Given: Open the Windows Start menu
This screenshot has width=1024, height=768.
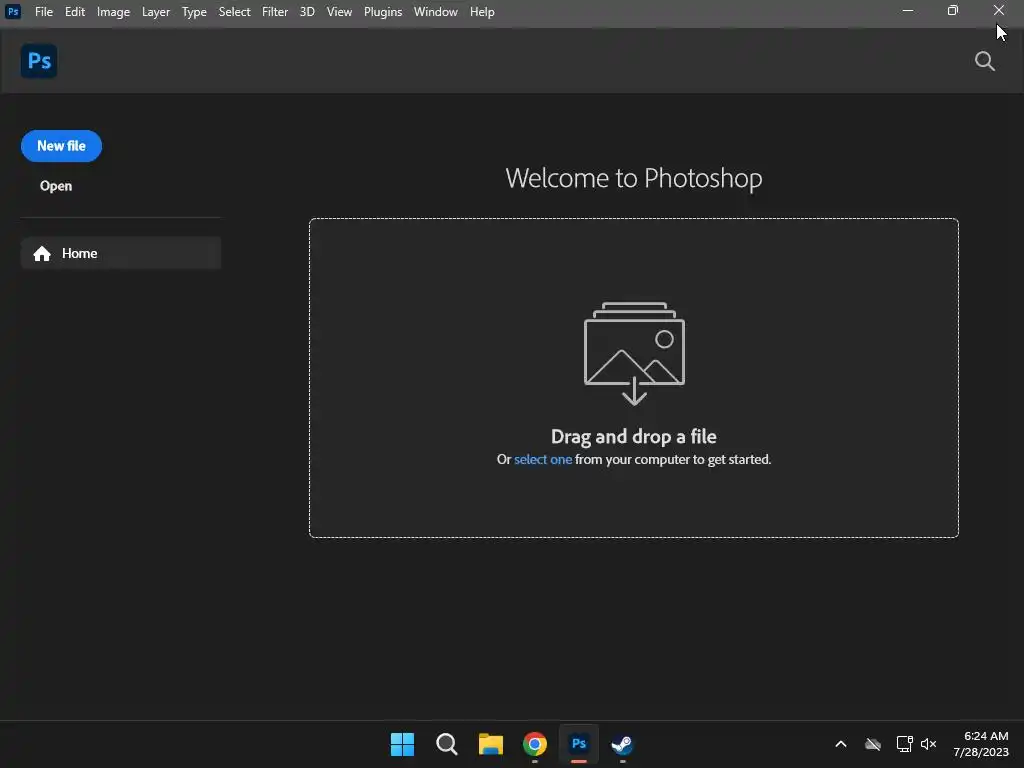Looking at the screenshot, I should tap(402, 744).
